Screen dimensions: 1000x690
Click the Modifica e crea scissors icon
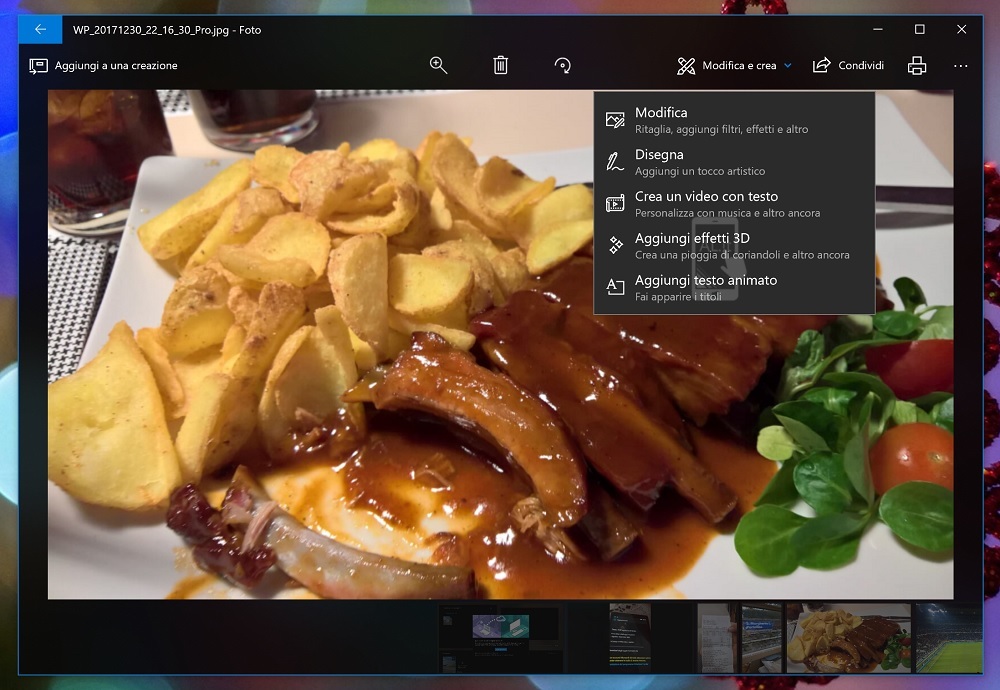[686, 66]
